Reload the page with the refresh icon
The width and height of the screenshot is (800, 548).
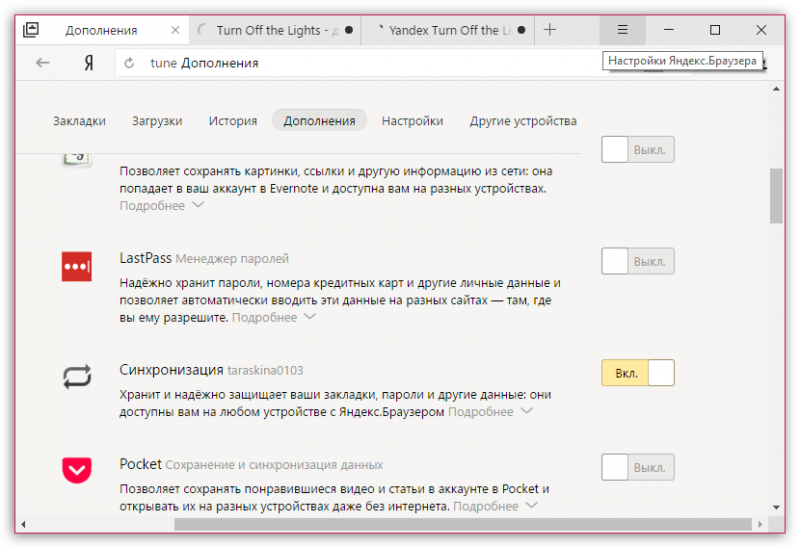coord(129,63)
